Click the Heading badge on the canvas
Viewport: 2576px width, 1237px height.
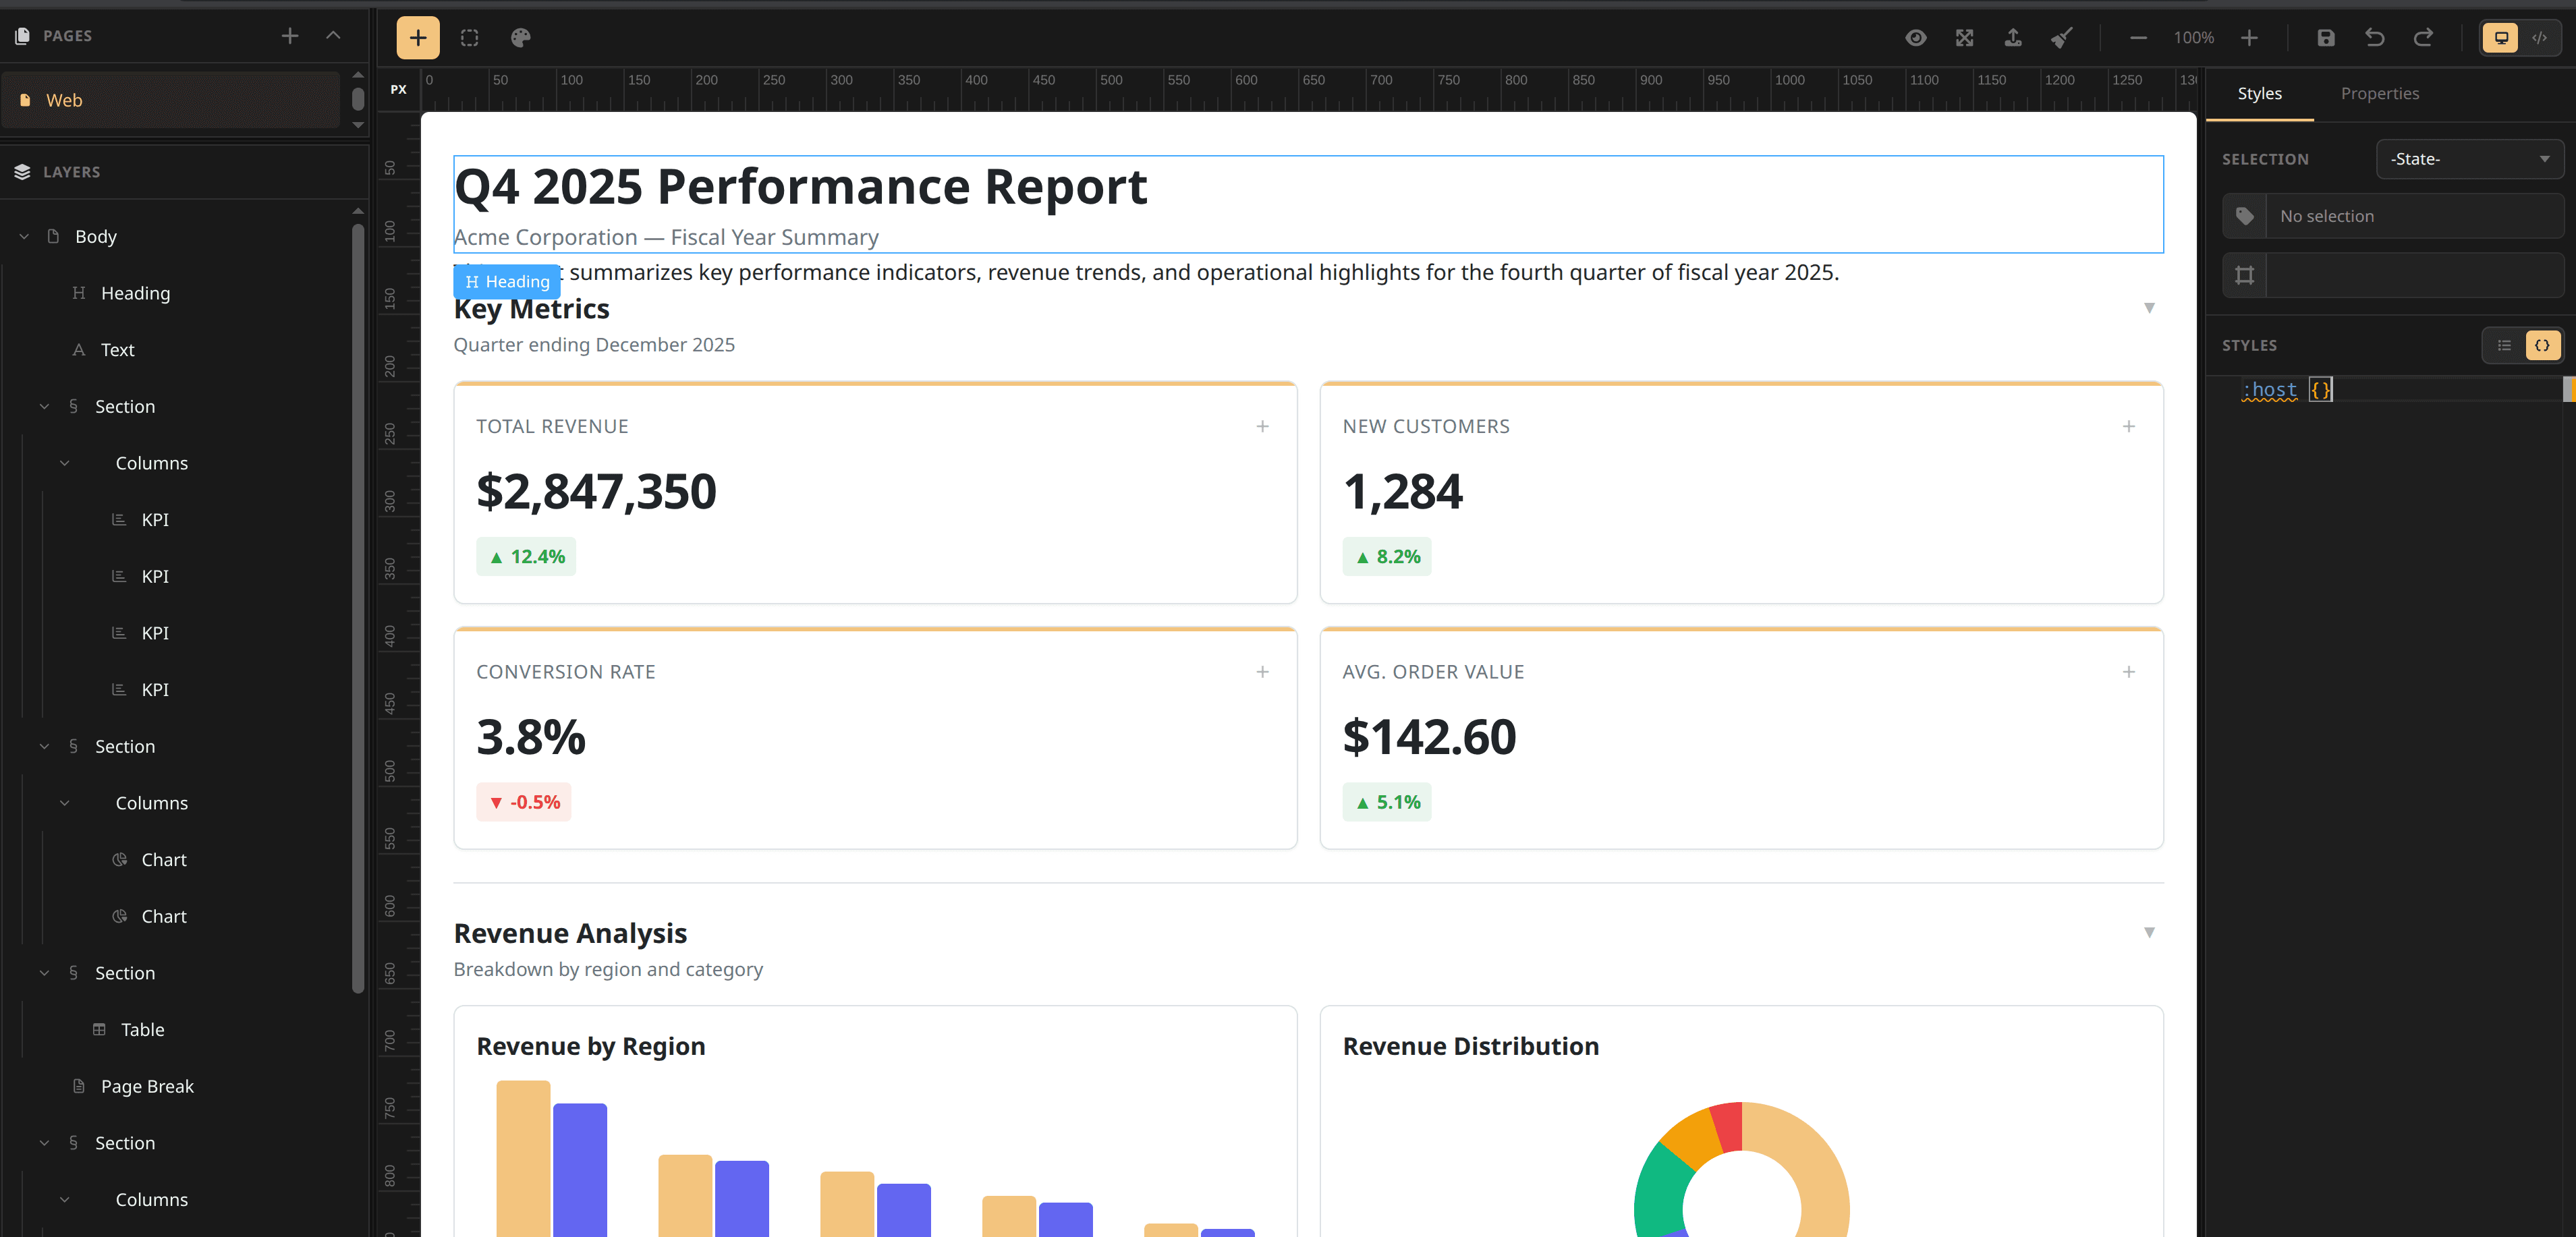[507, 282]
